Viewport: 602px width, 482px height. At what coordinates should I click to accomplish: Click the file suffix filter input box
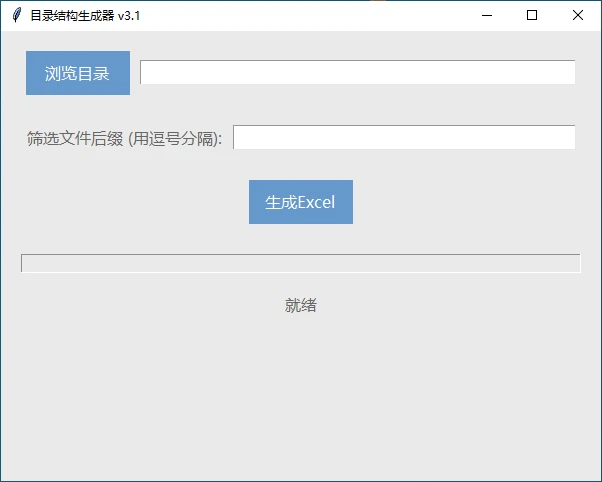tap(404, 138)
